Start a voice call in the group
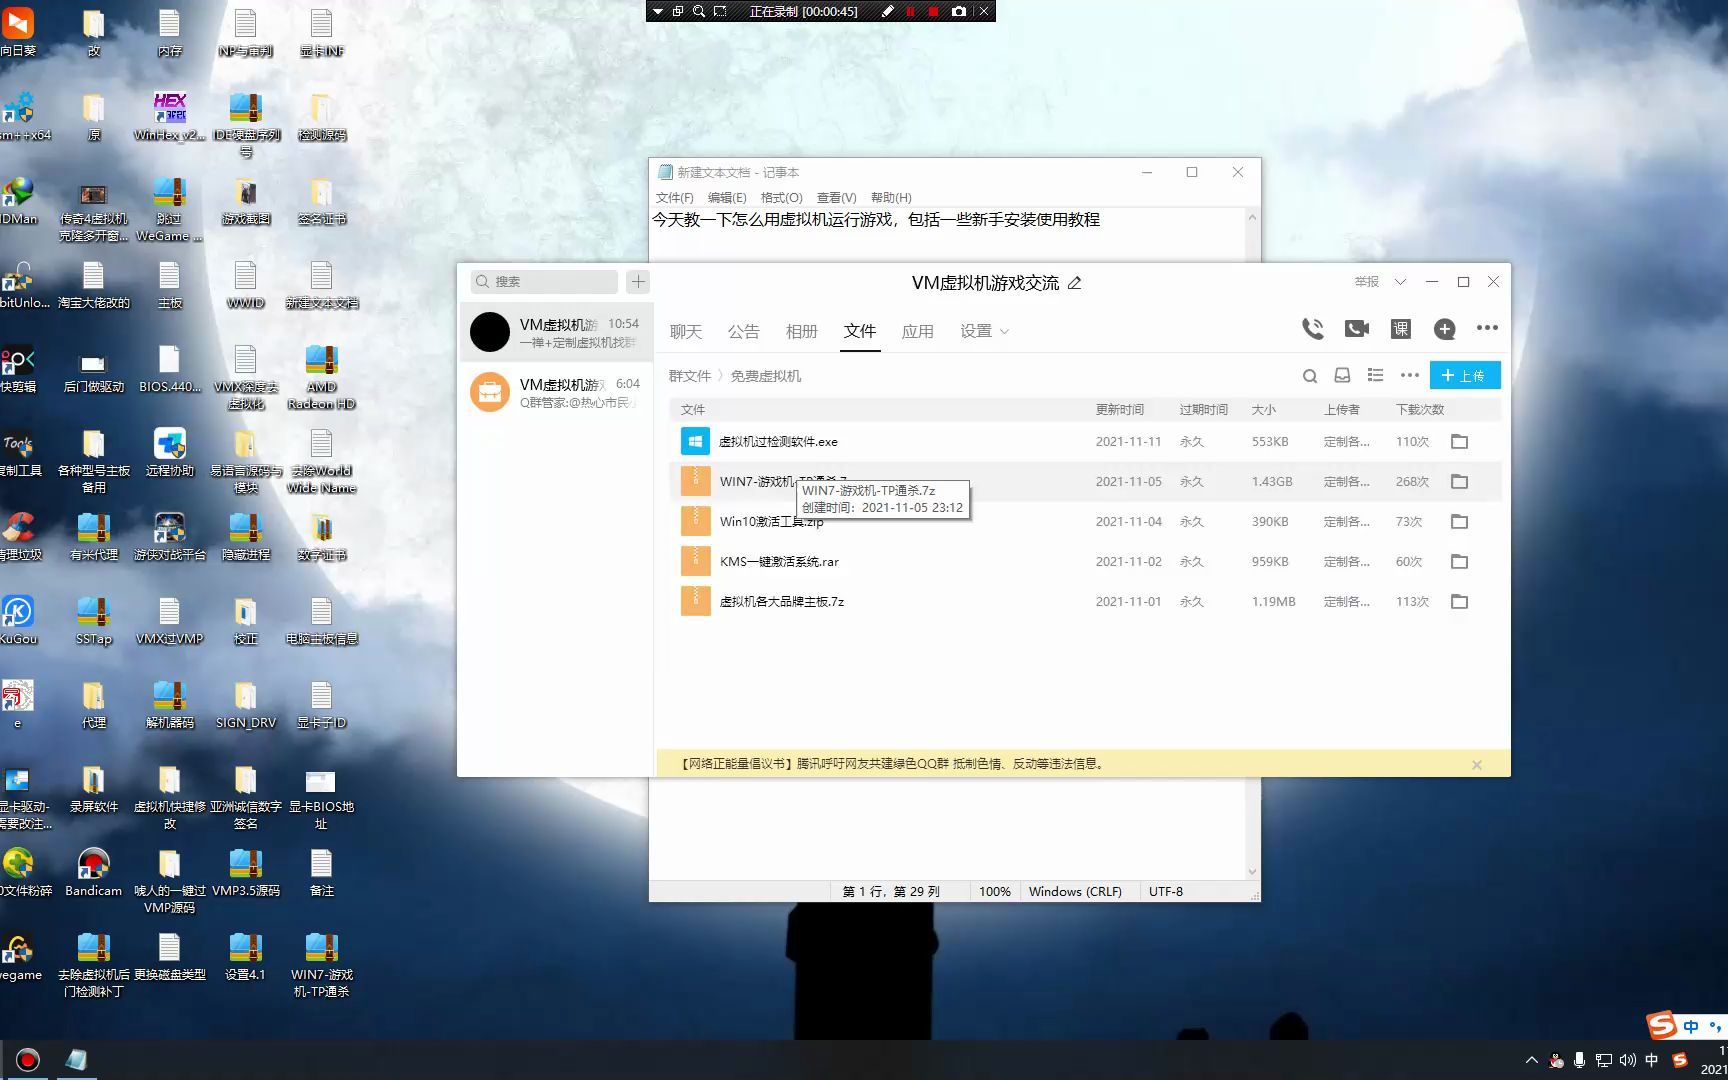The height and width of the screenshot is (1080, 1728). pos(1313,328)
